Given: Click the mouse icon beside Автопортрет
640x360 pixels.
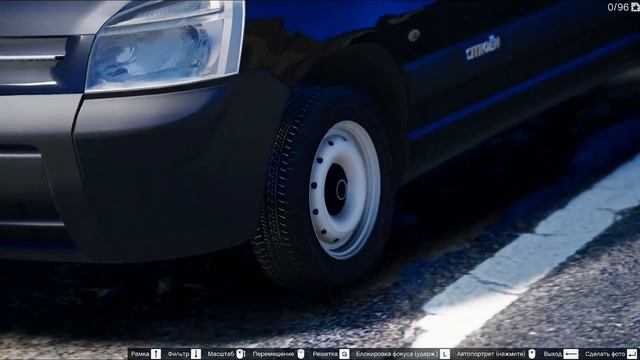Looking at the screenshot, I should pos(531,354).
